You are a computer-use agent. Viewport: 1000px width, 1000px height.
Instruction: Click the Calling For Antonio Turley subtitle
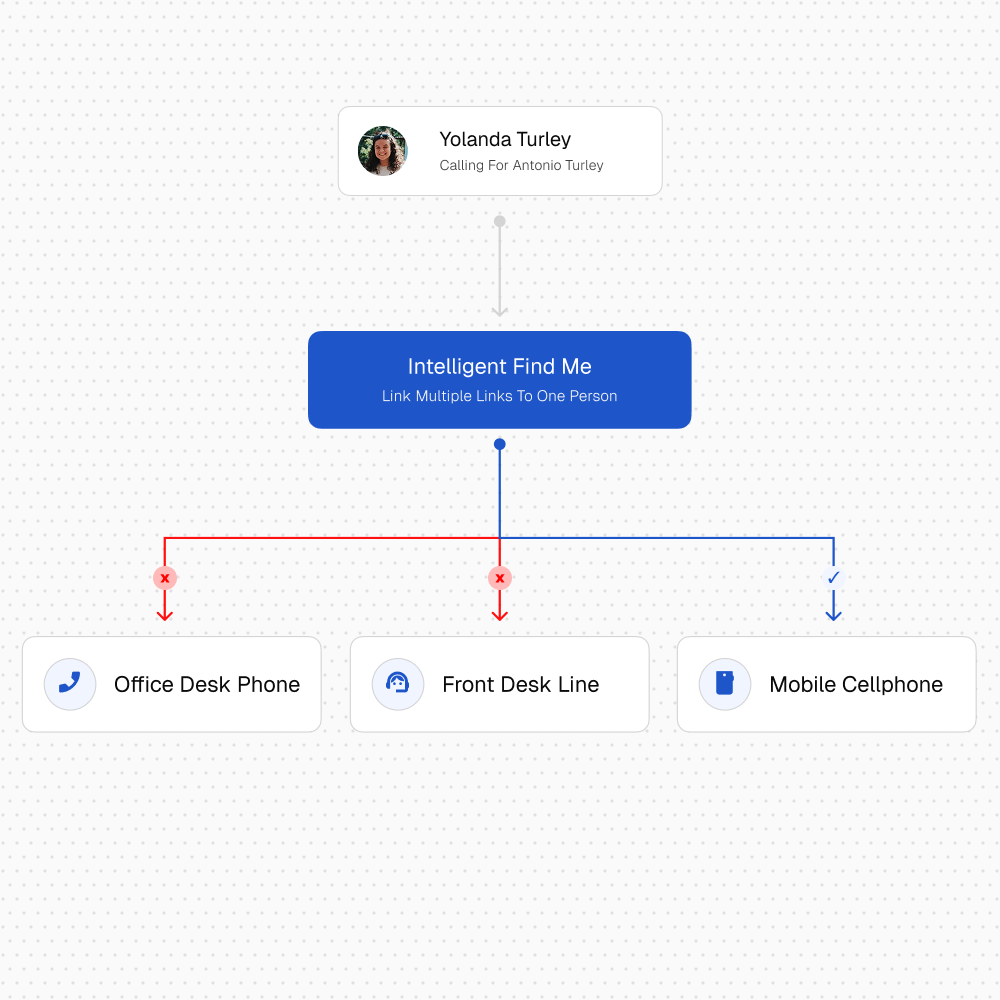coord(521,165)
